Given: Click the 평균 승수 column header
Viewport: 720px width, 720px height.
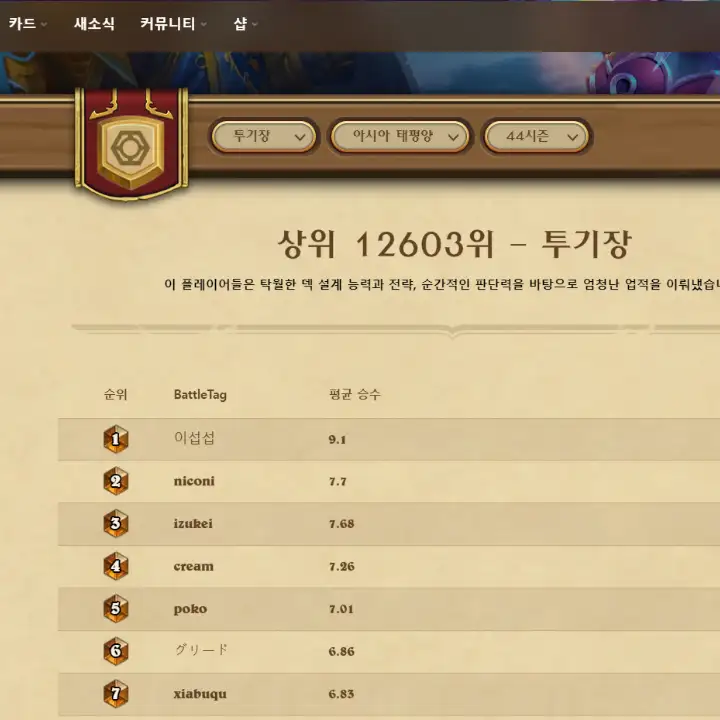Looking at the screenshot, I should point(354,394).
